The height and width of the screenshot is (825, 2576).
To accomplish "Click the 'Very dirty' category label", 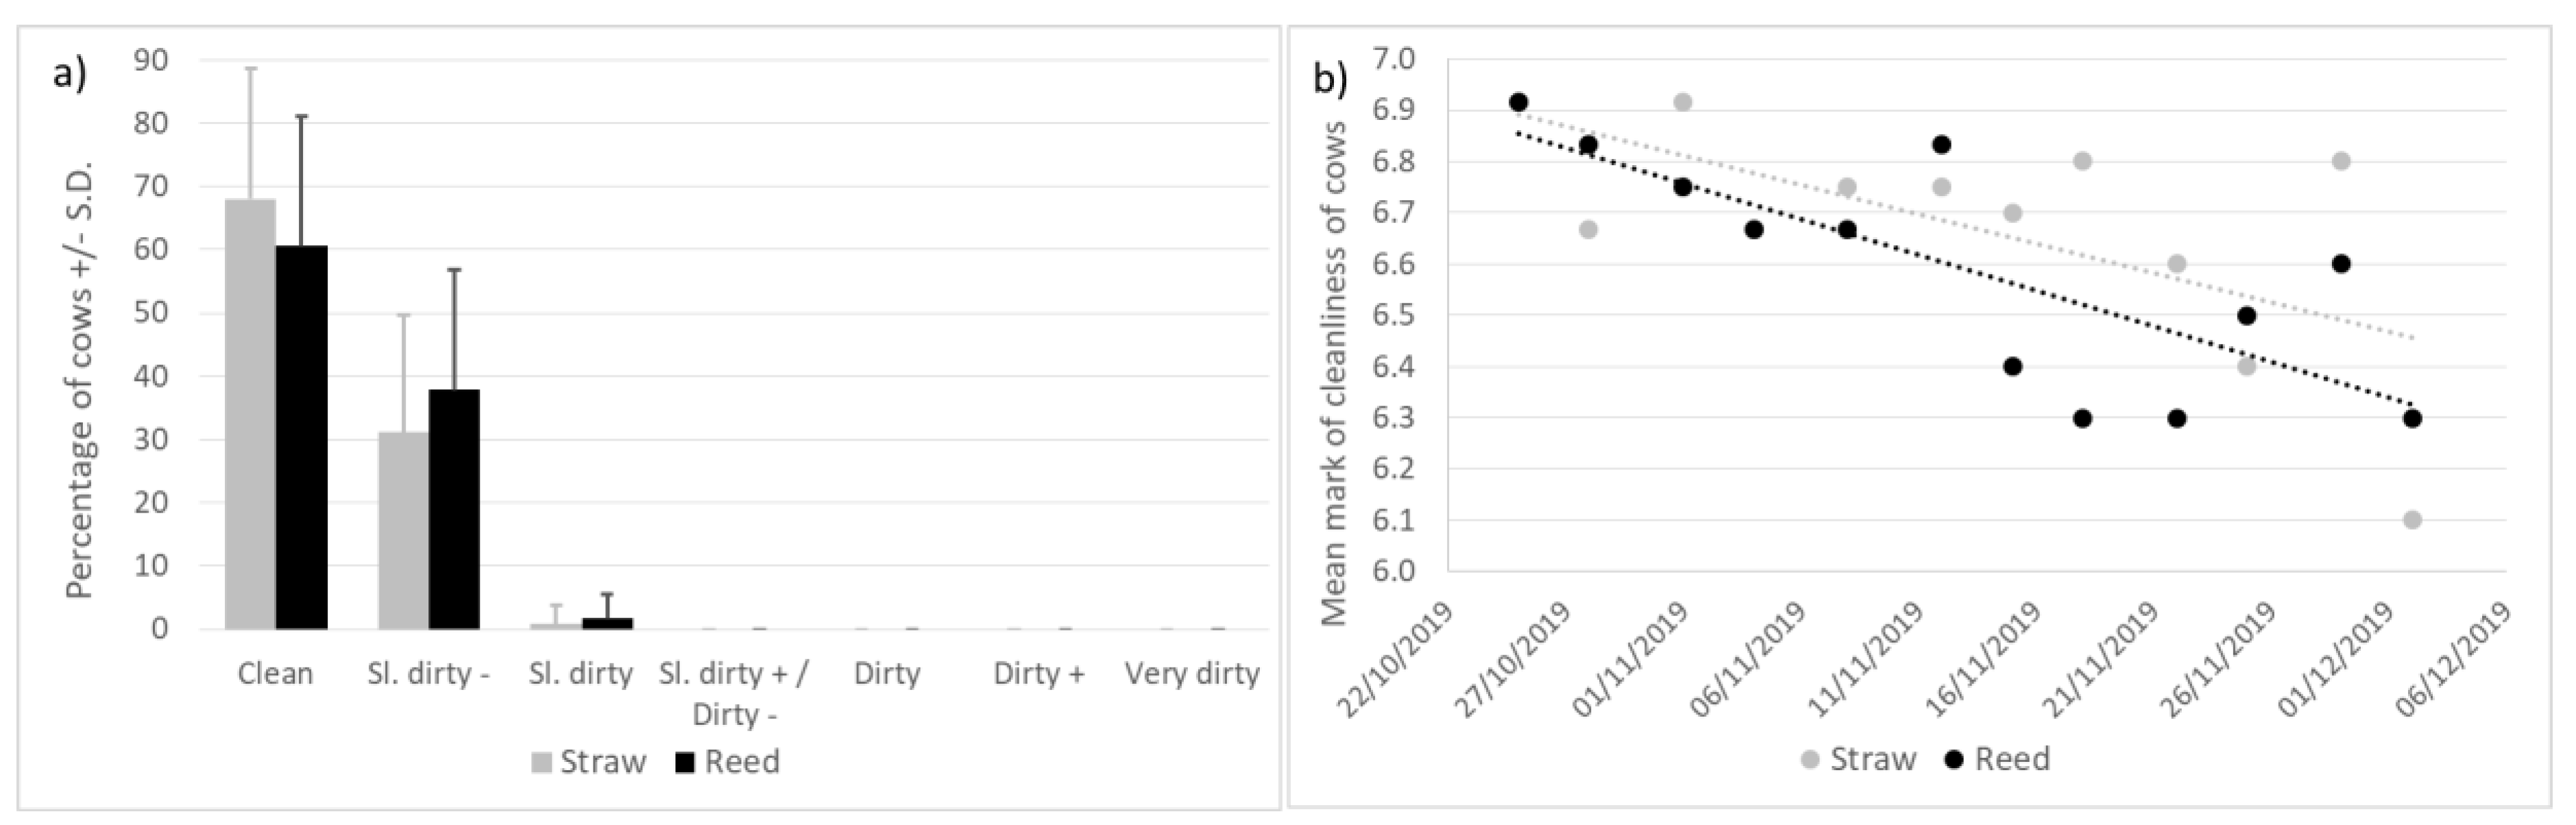I will [x=1192, y=674].
